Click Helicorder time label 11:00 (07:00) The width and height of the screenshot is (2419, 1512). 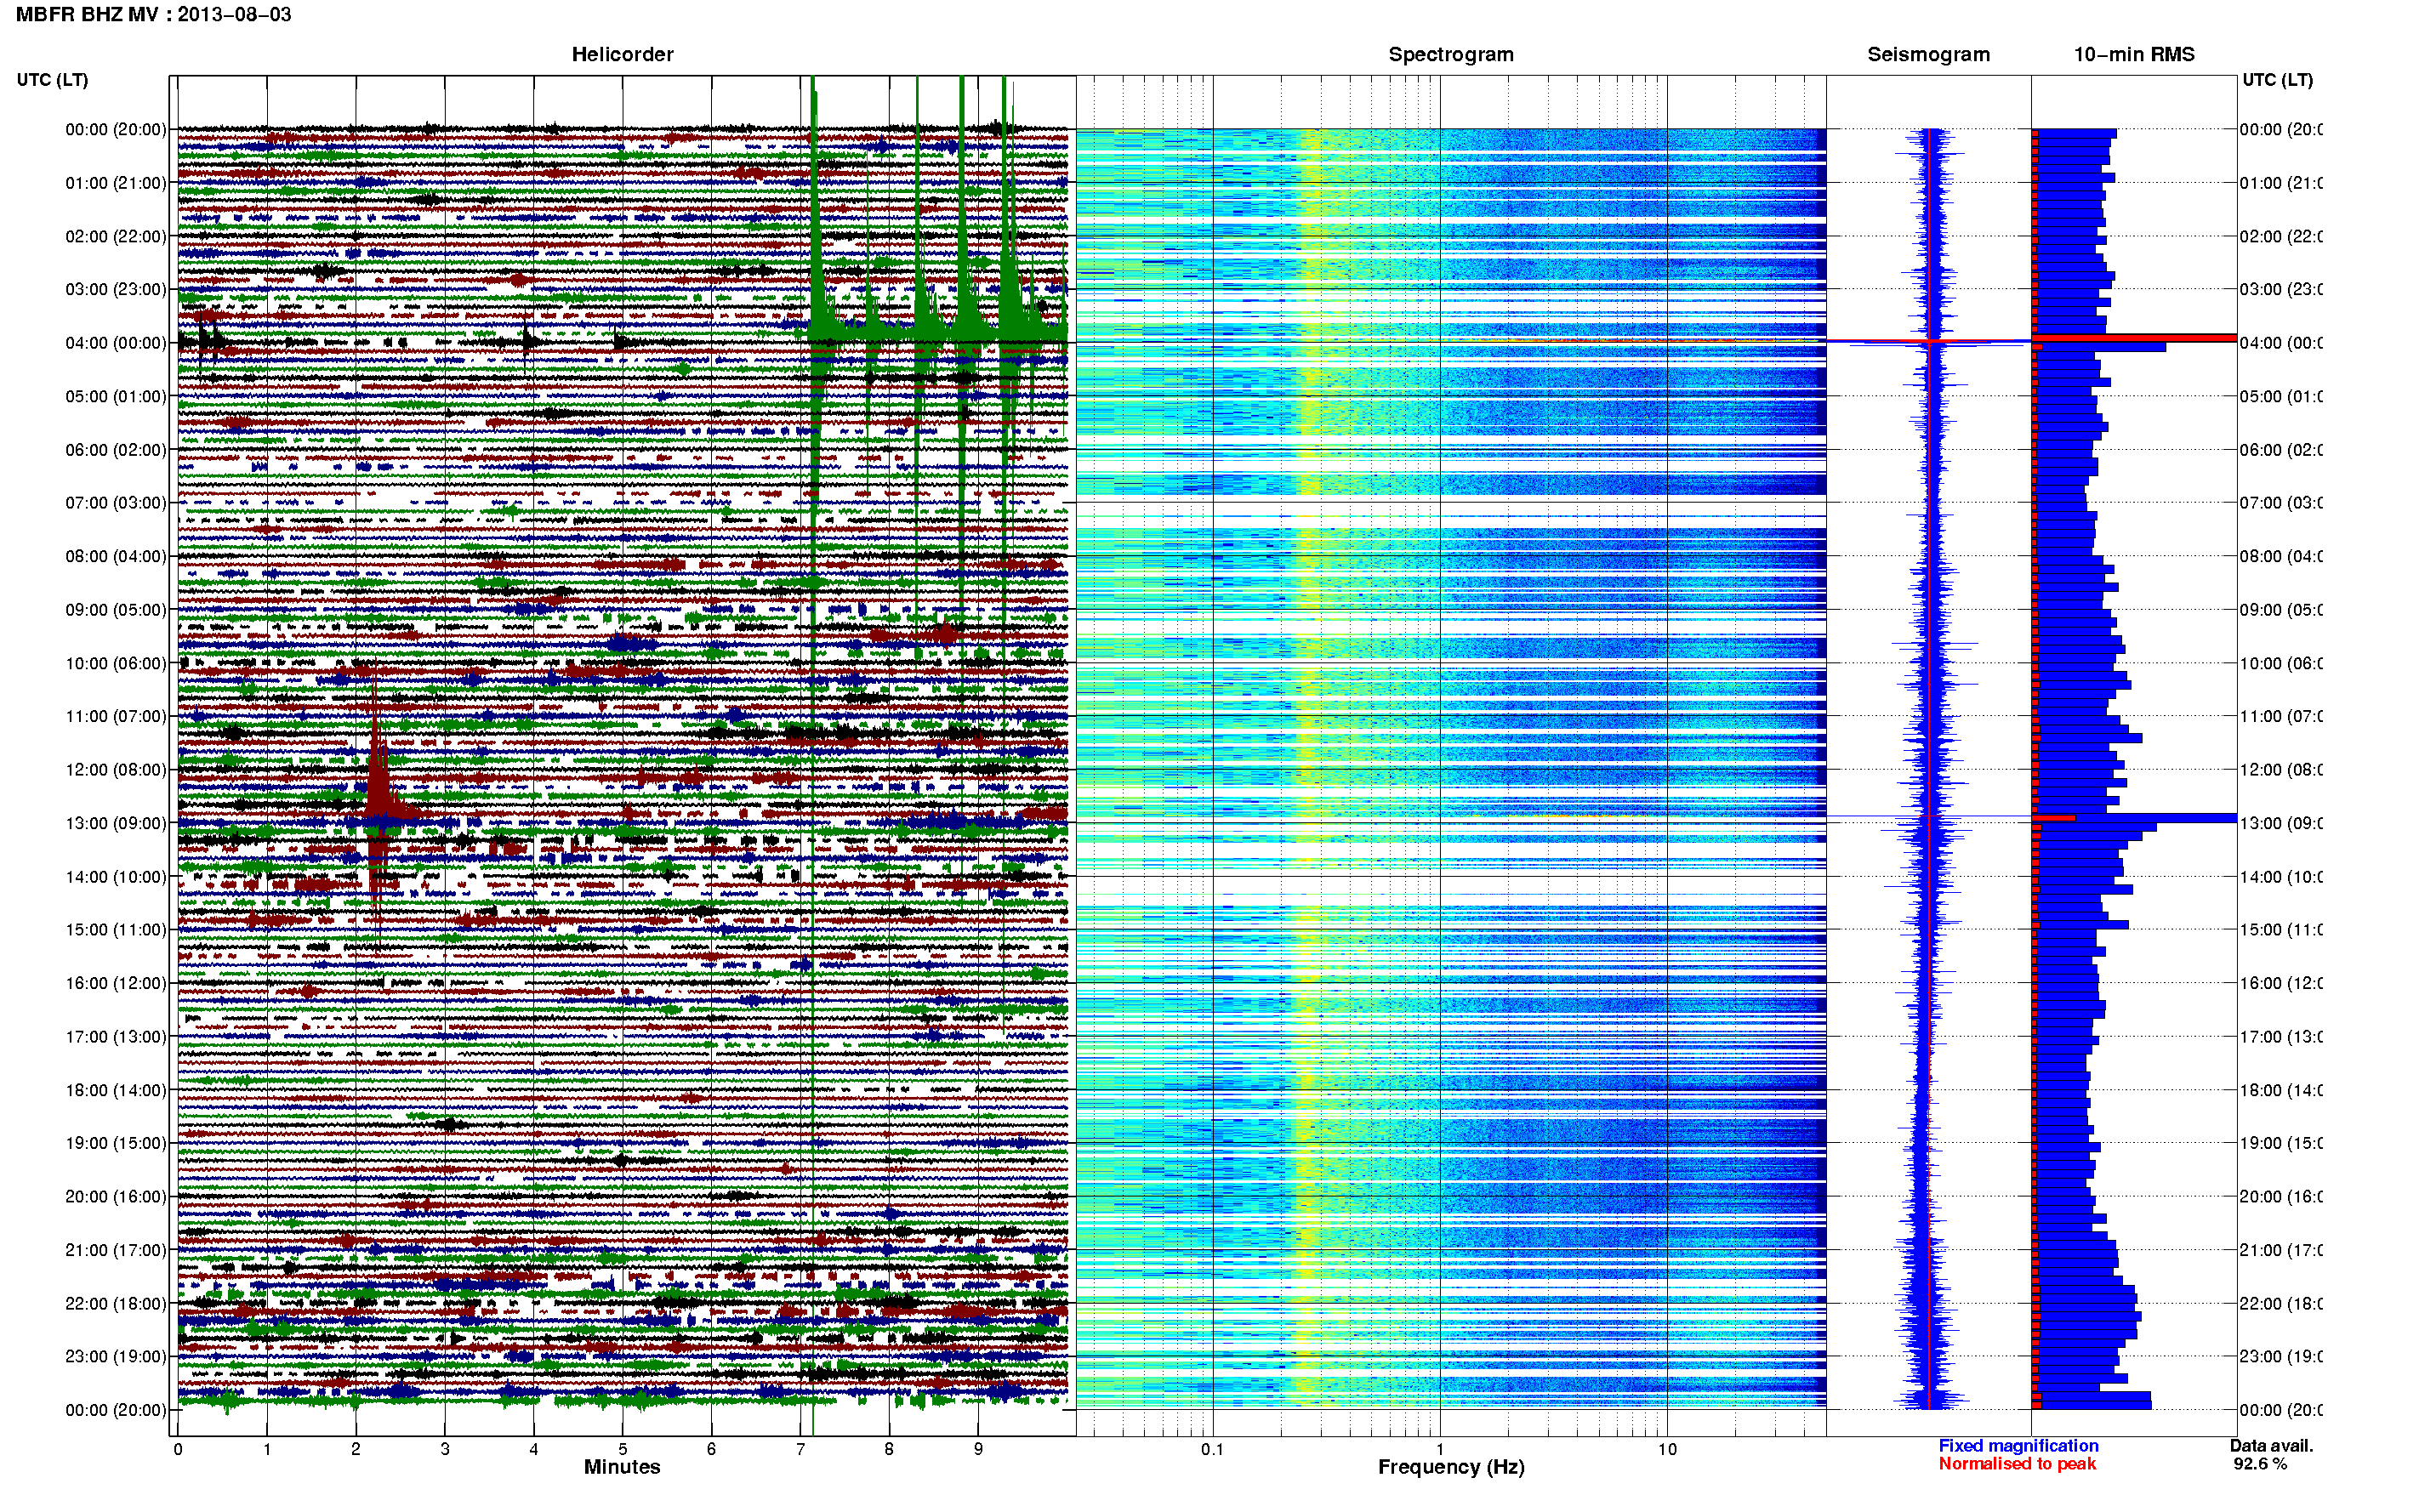click(116, 716)
